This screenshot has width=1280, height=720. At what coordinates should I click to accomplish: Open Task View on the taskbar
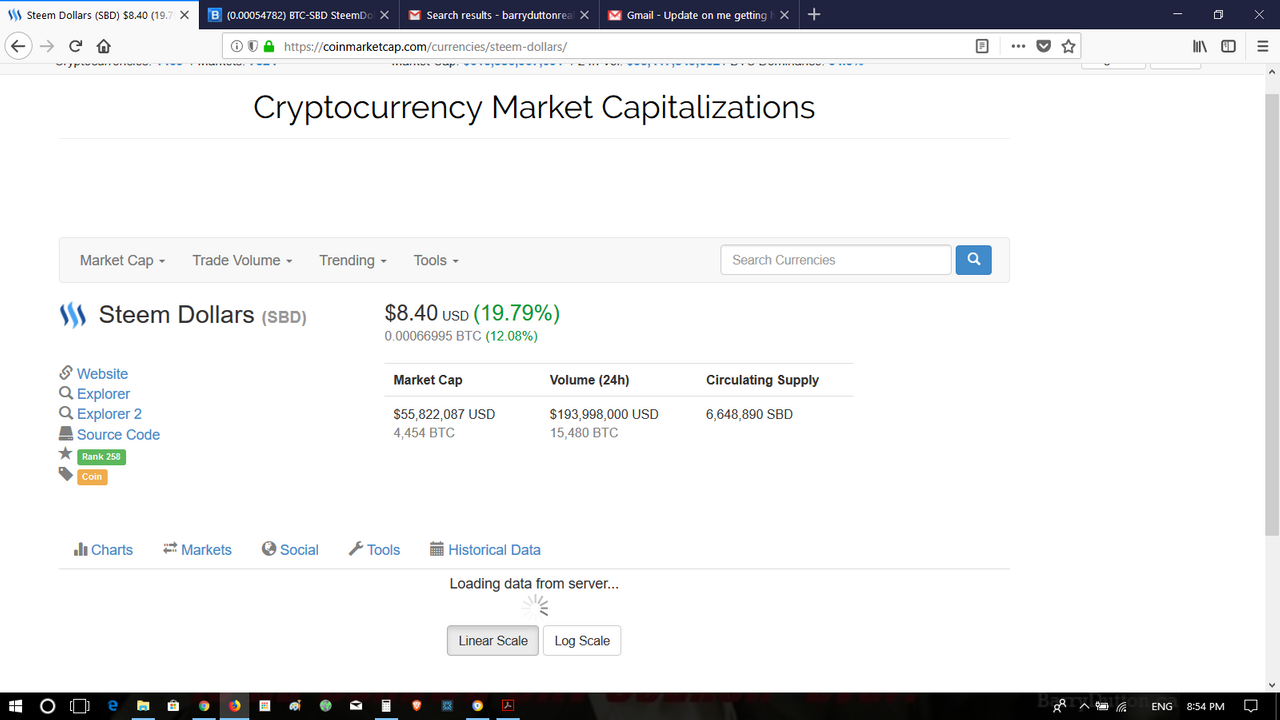[80, 706]
